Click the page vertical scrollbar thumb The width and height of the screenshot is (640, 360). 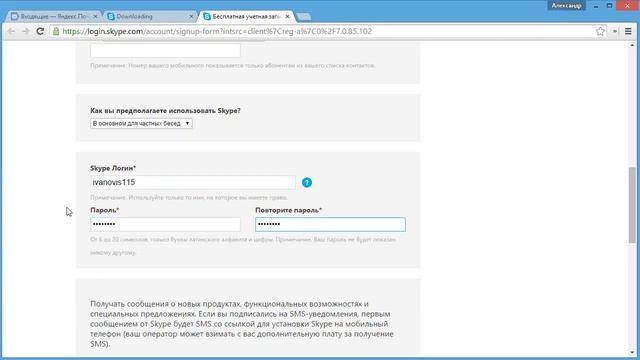click(632, 205)
